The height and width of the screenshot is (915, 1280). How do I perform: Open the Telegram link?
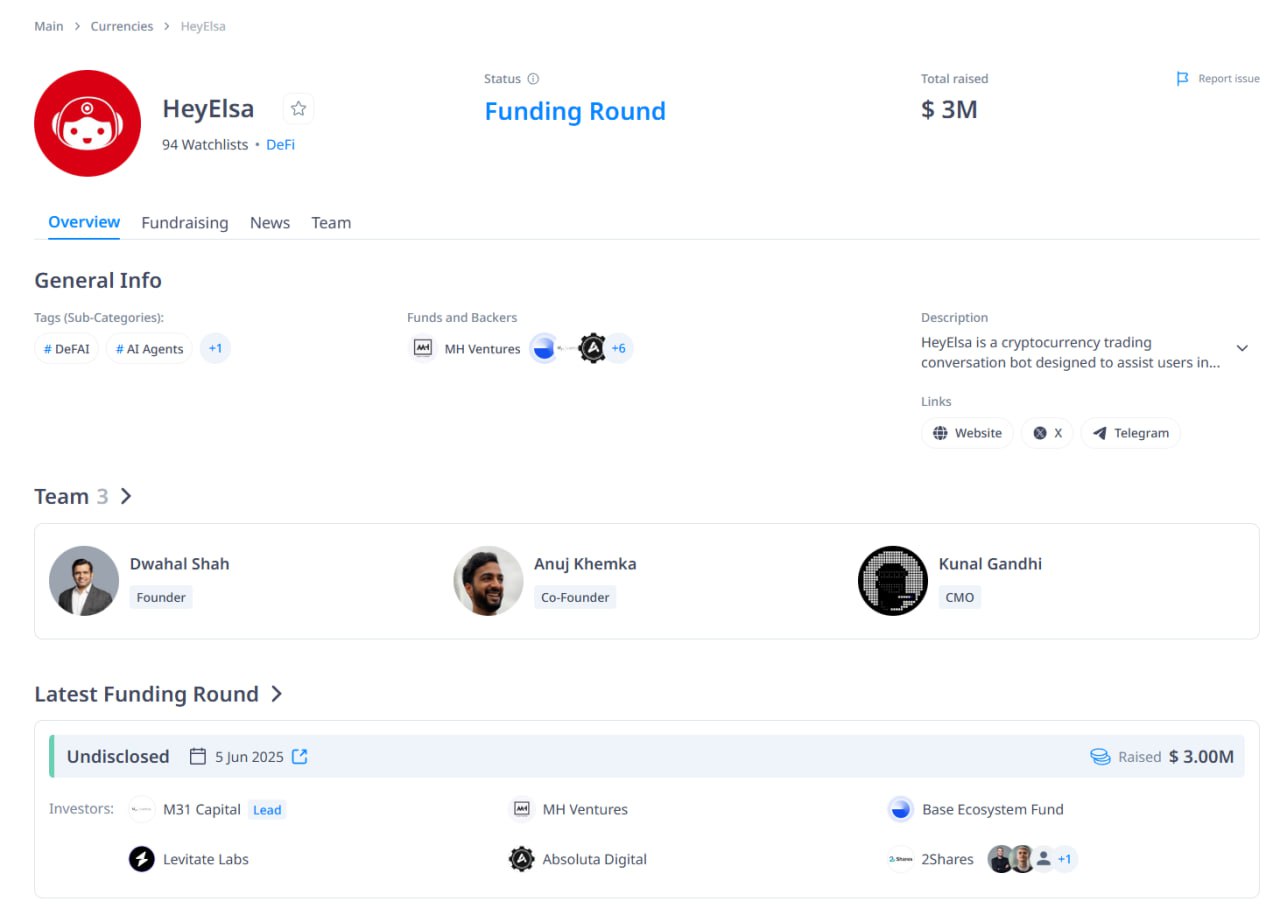pyautogui.click(x=1130, y=433)
